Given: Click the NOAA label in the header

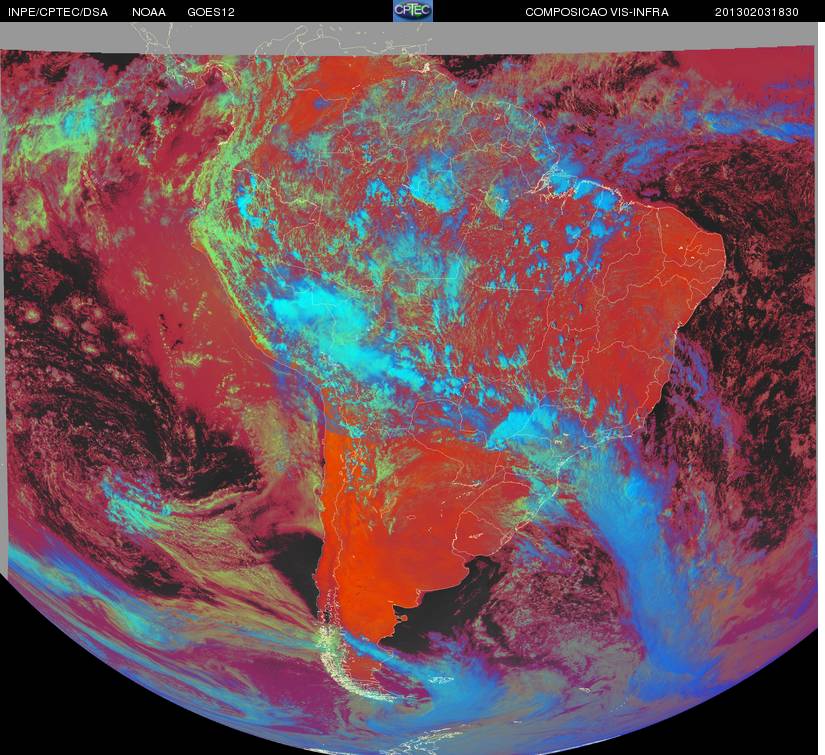Looking at the screenshot, I should tap(149, 12).
